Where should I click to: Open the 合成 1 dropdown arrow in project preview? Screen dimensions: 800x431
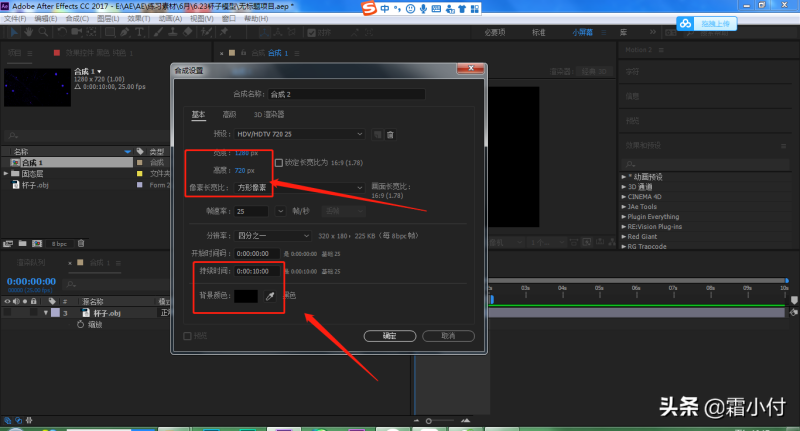point(99,71)
